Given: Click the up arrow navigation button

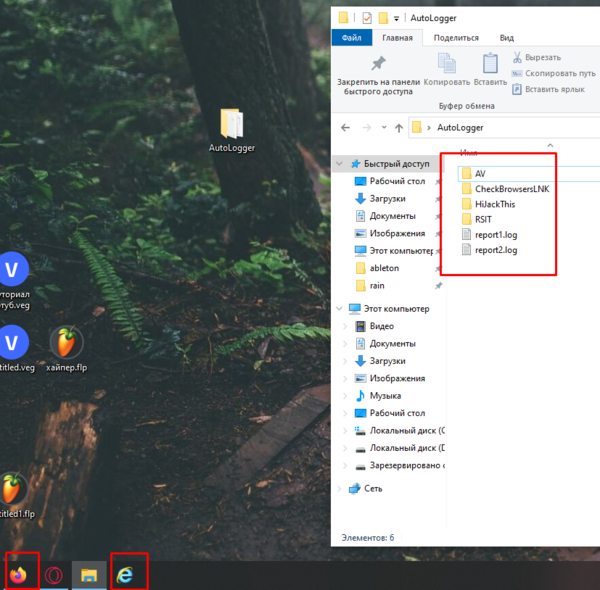Looking at the screenshot, I should click(x=398, y=128).
